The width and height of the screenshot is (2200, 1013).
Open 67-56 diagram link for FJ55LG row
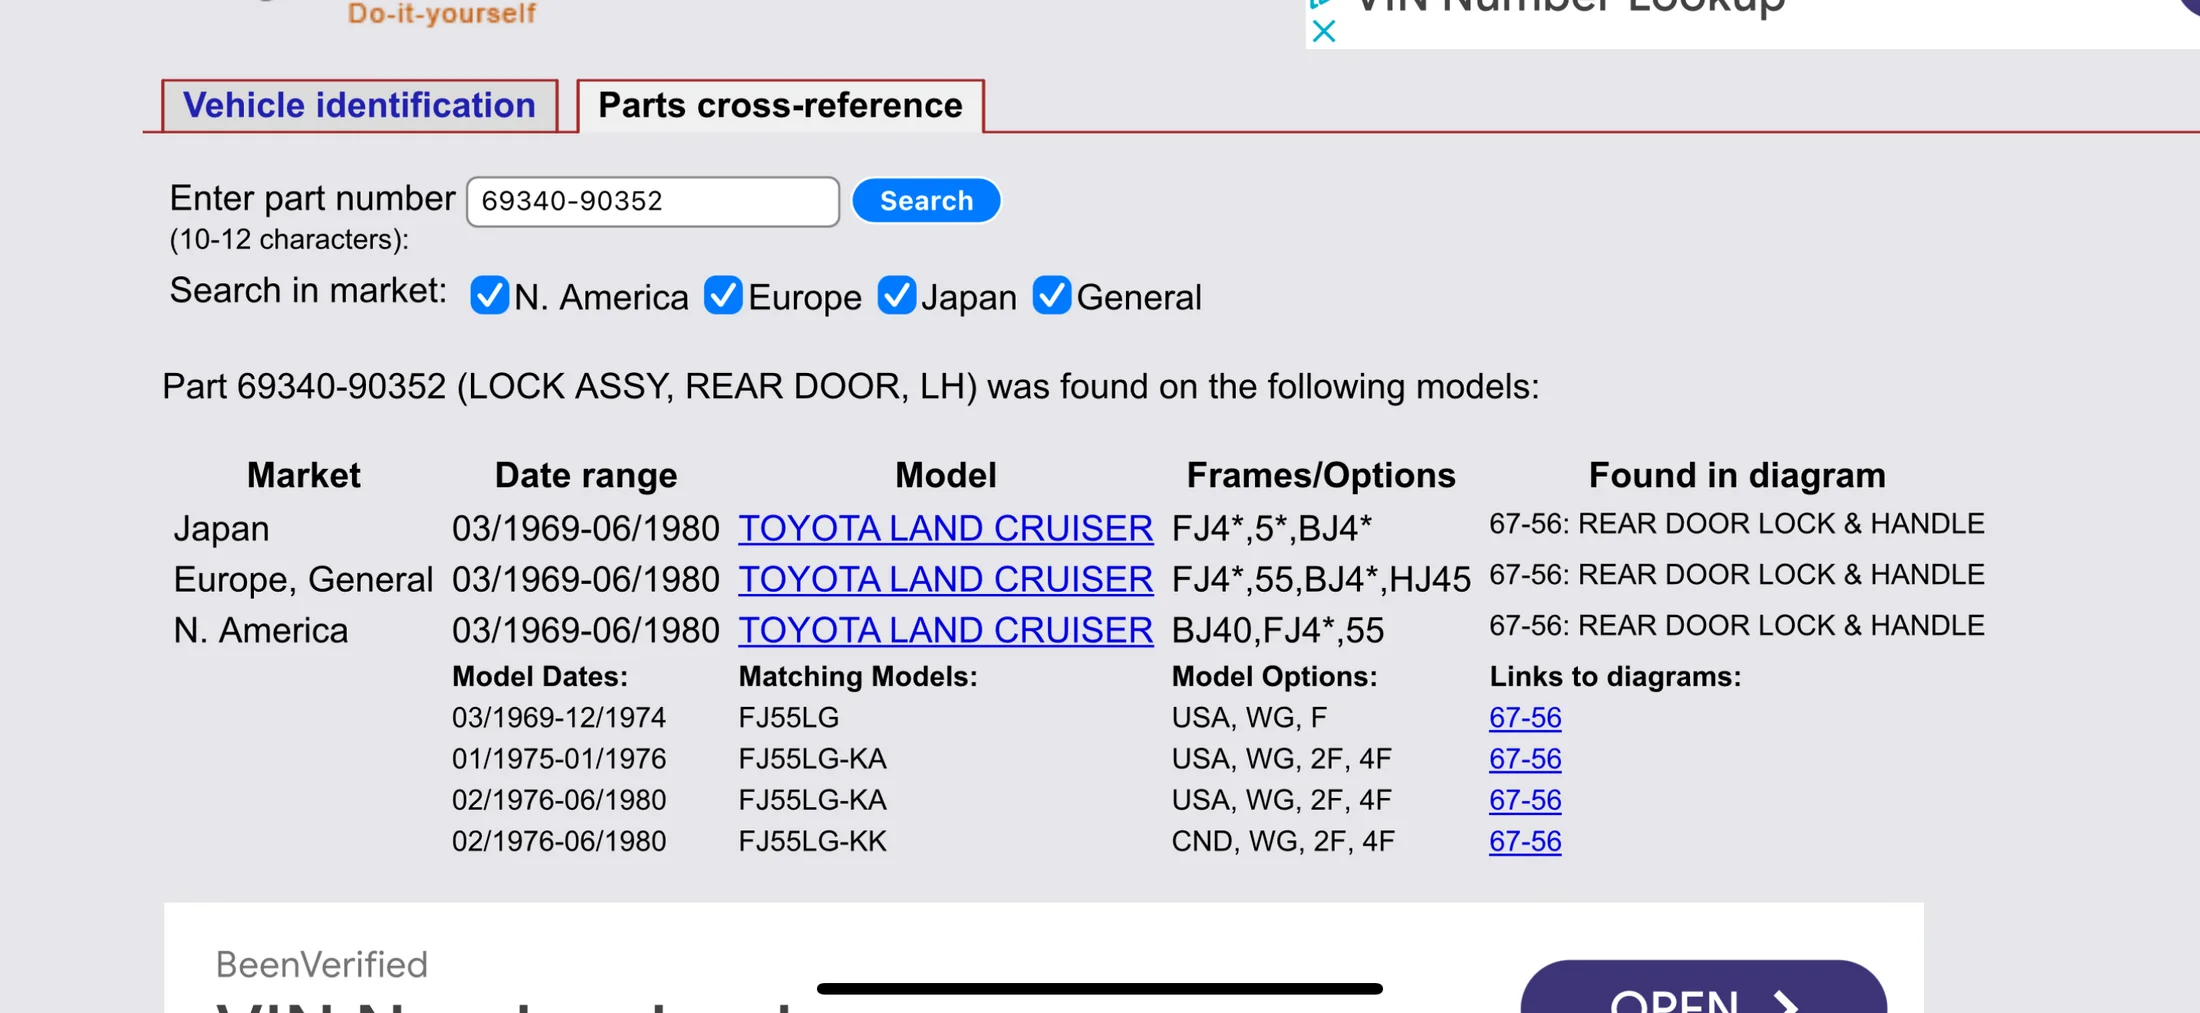[1524, 718]
